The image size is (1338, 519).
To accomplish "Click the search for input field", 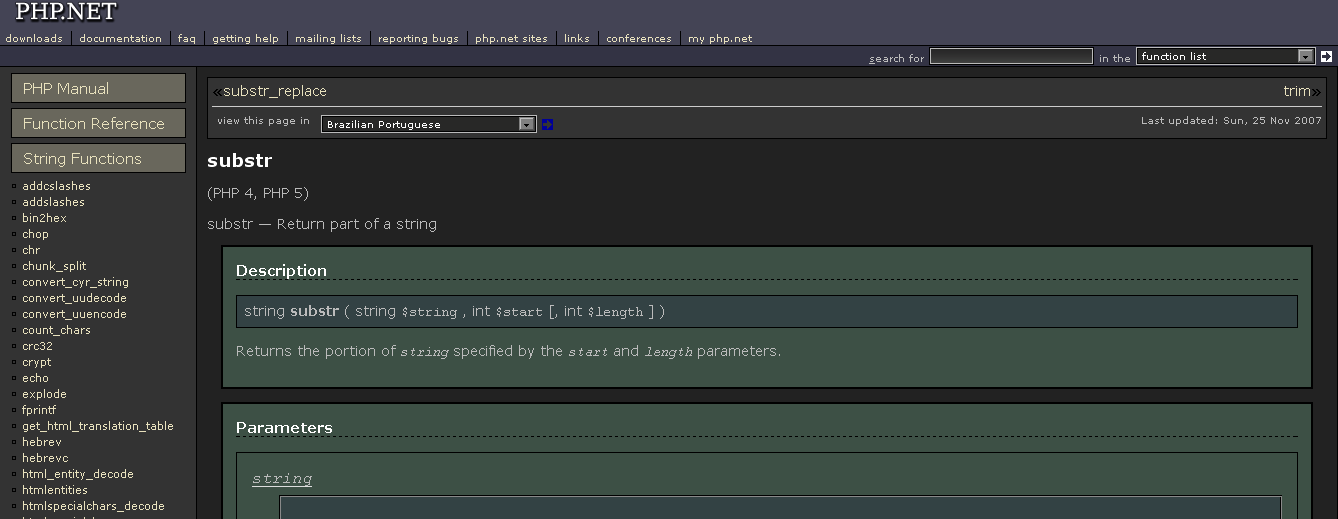I will pos(1011,57).
